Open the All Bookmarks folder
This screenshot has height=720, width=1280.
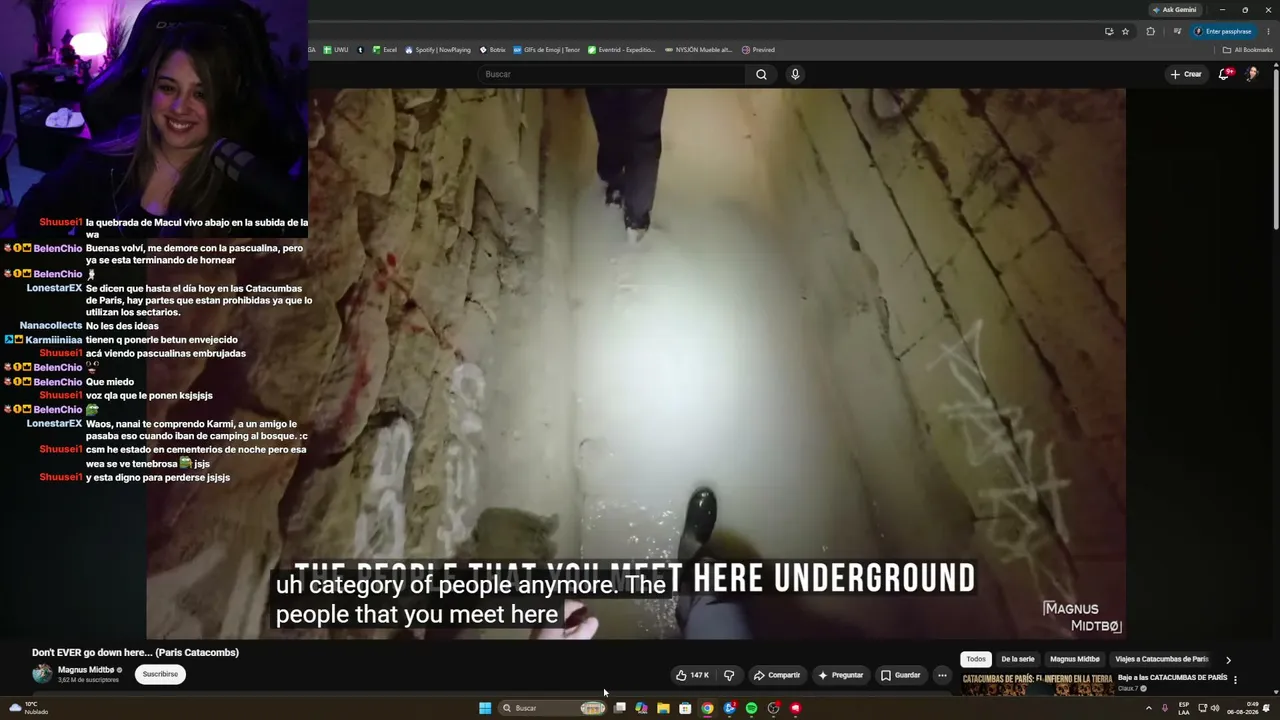[1249, 50]
